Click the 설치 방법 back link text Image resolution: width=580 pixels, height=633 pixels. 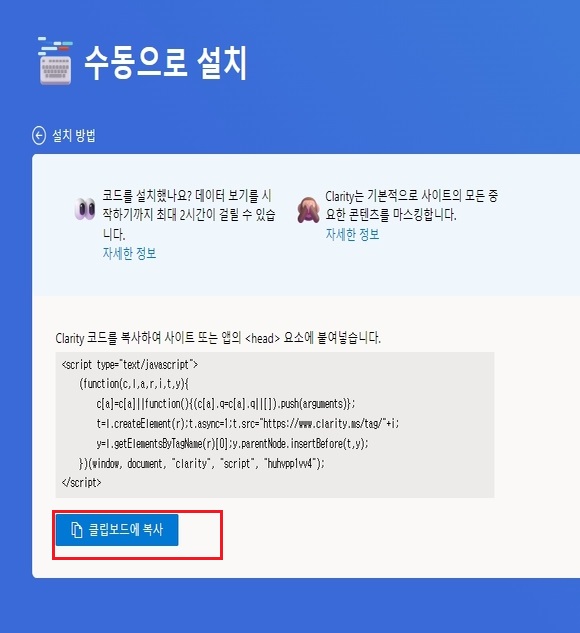pos(74,136)
